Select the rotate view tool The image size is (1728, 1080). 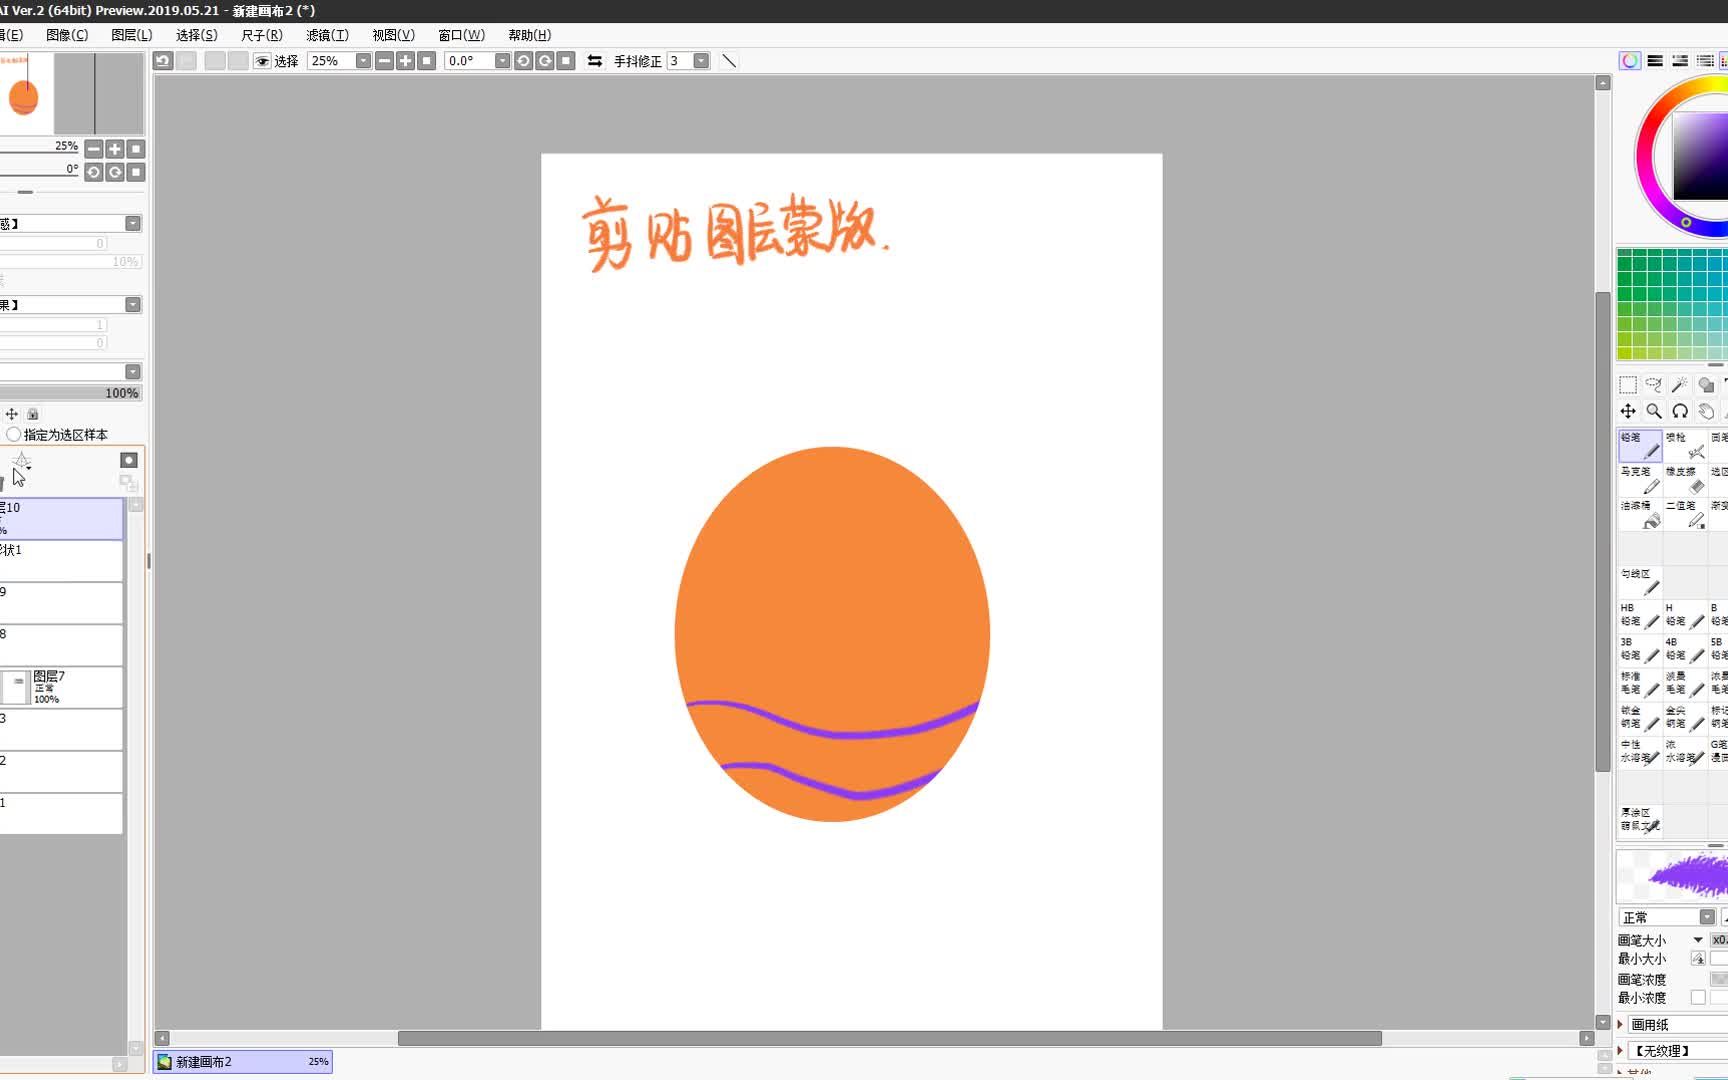pyautogui.click(x=1680, y=411)
